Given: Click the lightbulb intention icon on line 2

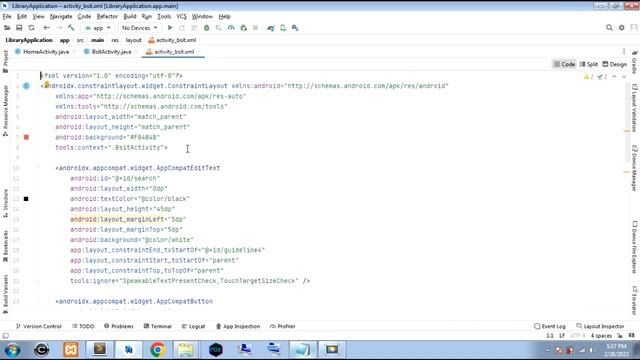Looking at the screenshot, I should click(x=47, y=84).
